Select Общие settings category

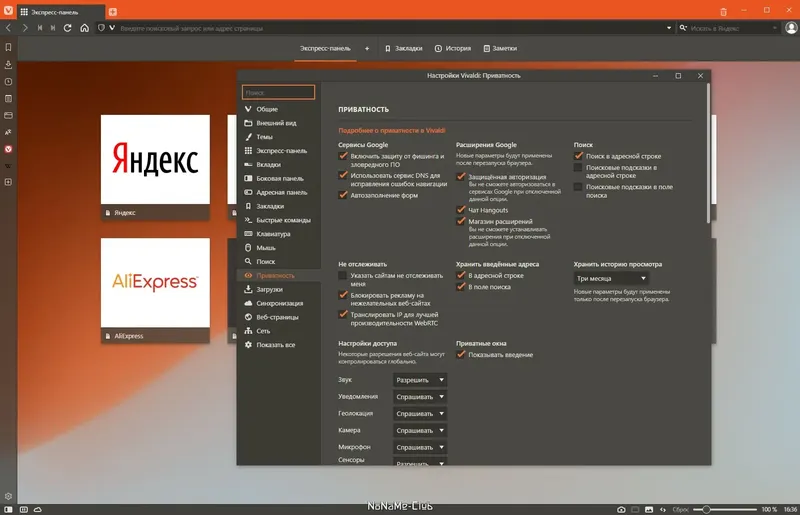[x=279, y=109]
